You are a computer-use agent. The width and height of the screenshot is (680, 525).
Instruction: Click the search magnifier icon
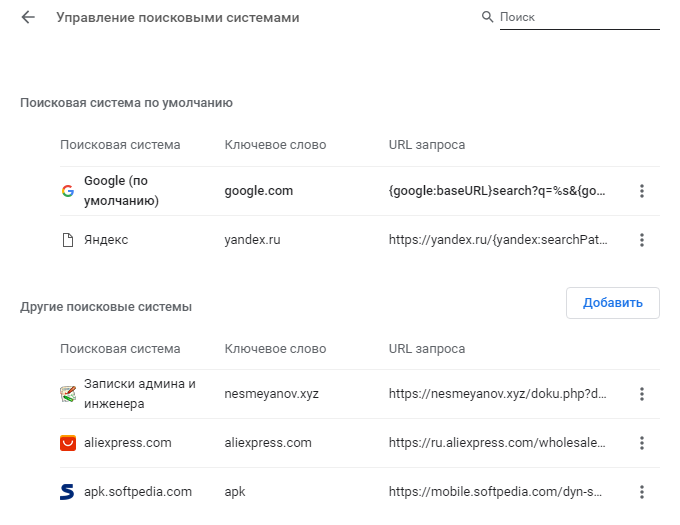[x=488, y=17]
